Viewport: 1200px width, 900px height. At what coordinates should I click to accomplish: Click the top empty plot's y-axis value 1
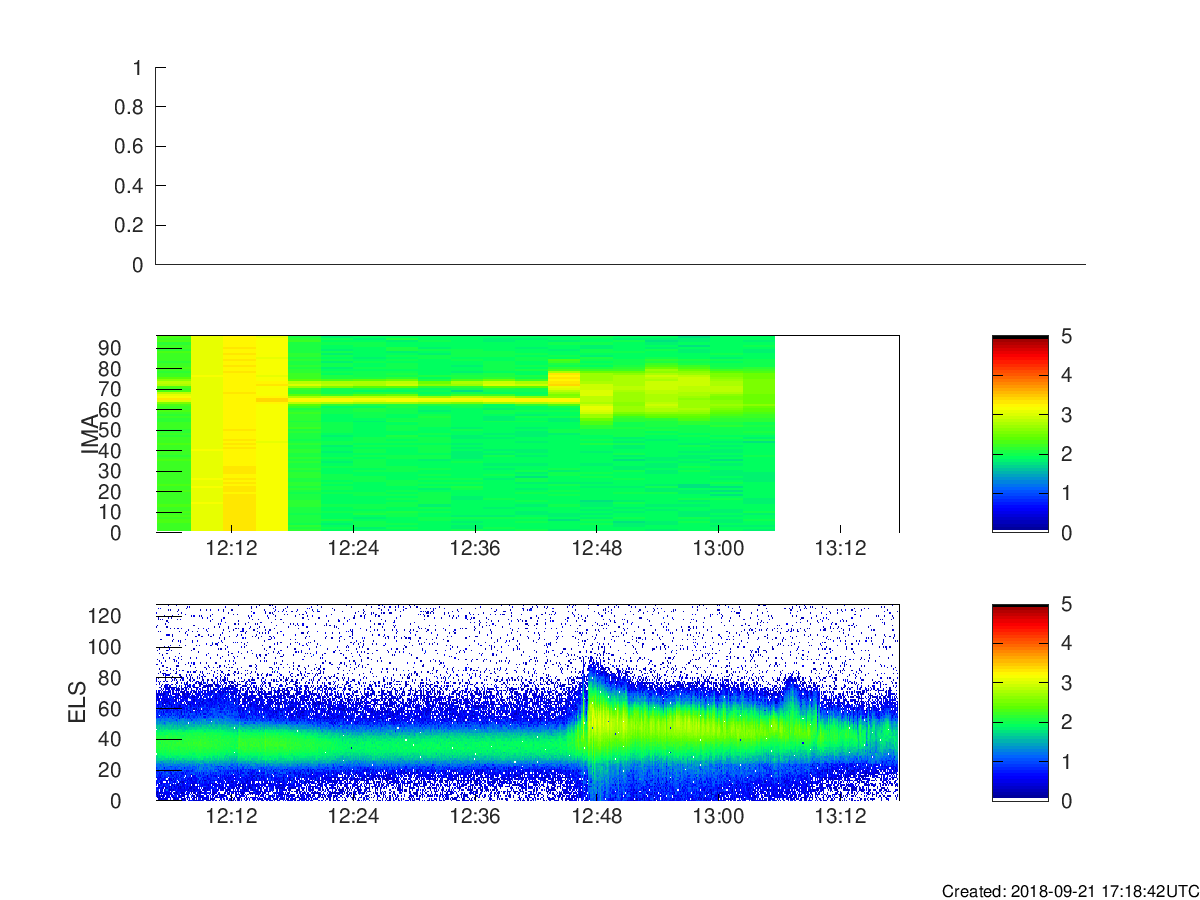137,68
